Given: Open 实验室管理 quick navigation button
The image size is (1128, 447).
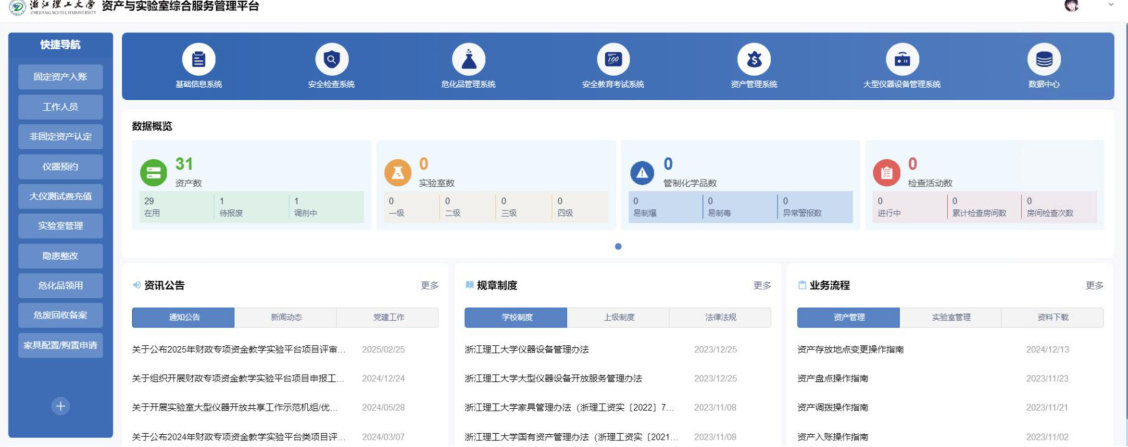Looking at the screenshot, I should (x=60, y=226).
